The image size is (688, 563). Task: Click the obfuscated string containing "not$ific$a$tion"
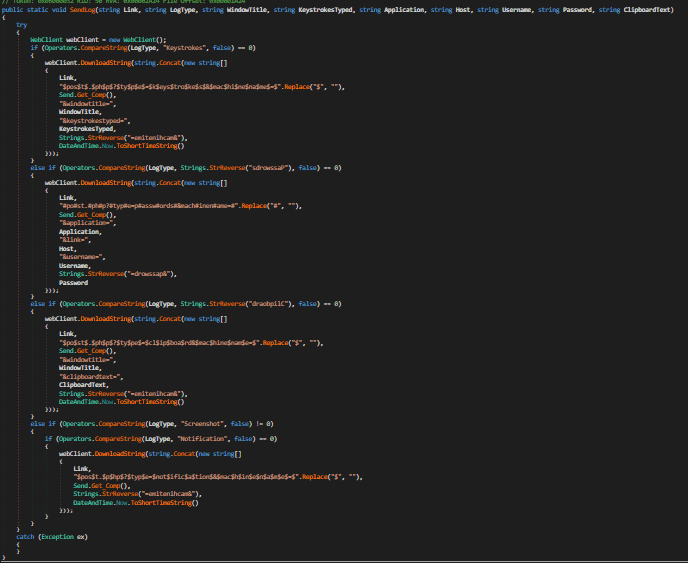(186, 477)
